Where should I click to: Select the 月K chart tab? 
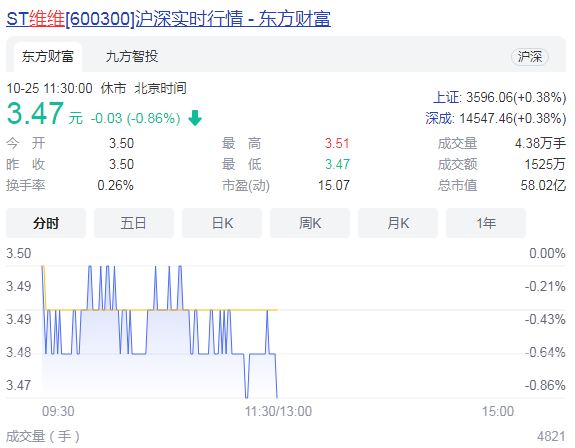pyautogui.click(x=398, y=223)
